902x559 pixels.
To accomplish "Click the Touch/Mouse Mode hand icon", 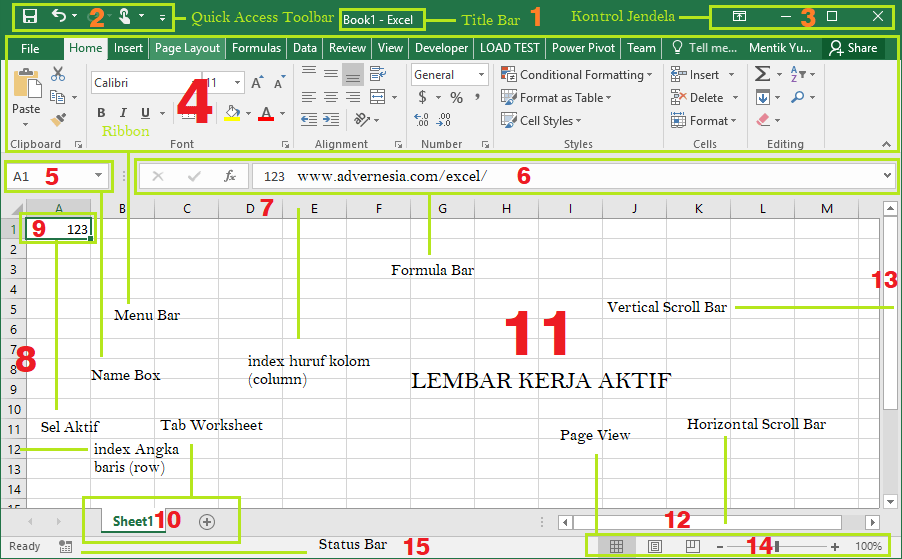I will [124, 16].
